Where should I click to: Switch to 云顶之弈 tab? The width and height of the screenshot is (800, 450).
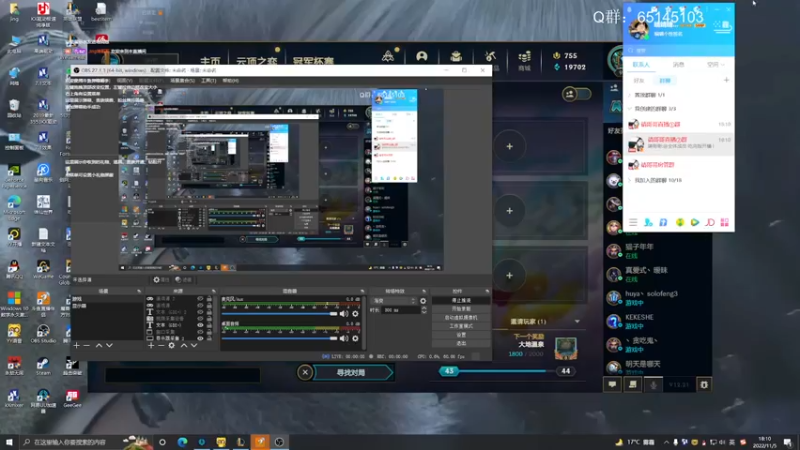(x=256, y=61)
